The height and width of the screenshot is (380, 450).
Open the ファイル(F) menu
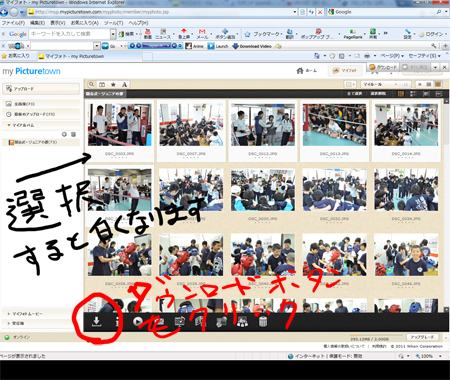[13, 23]
